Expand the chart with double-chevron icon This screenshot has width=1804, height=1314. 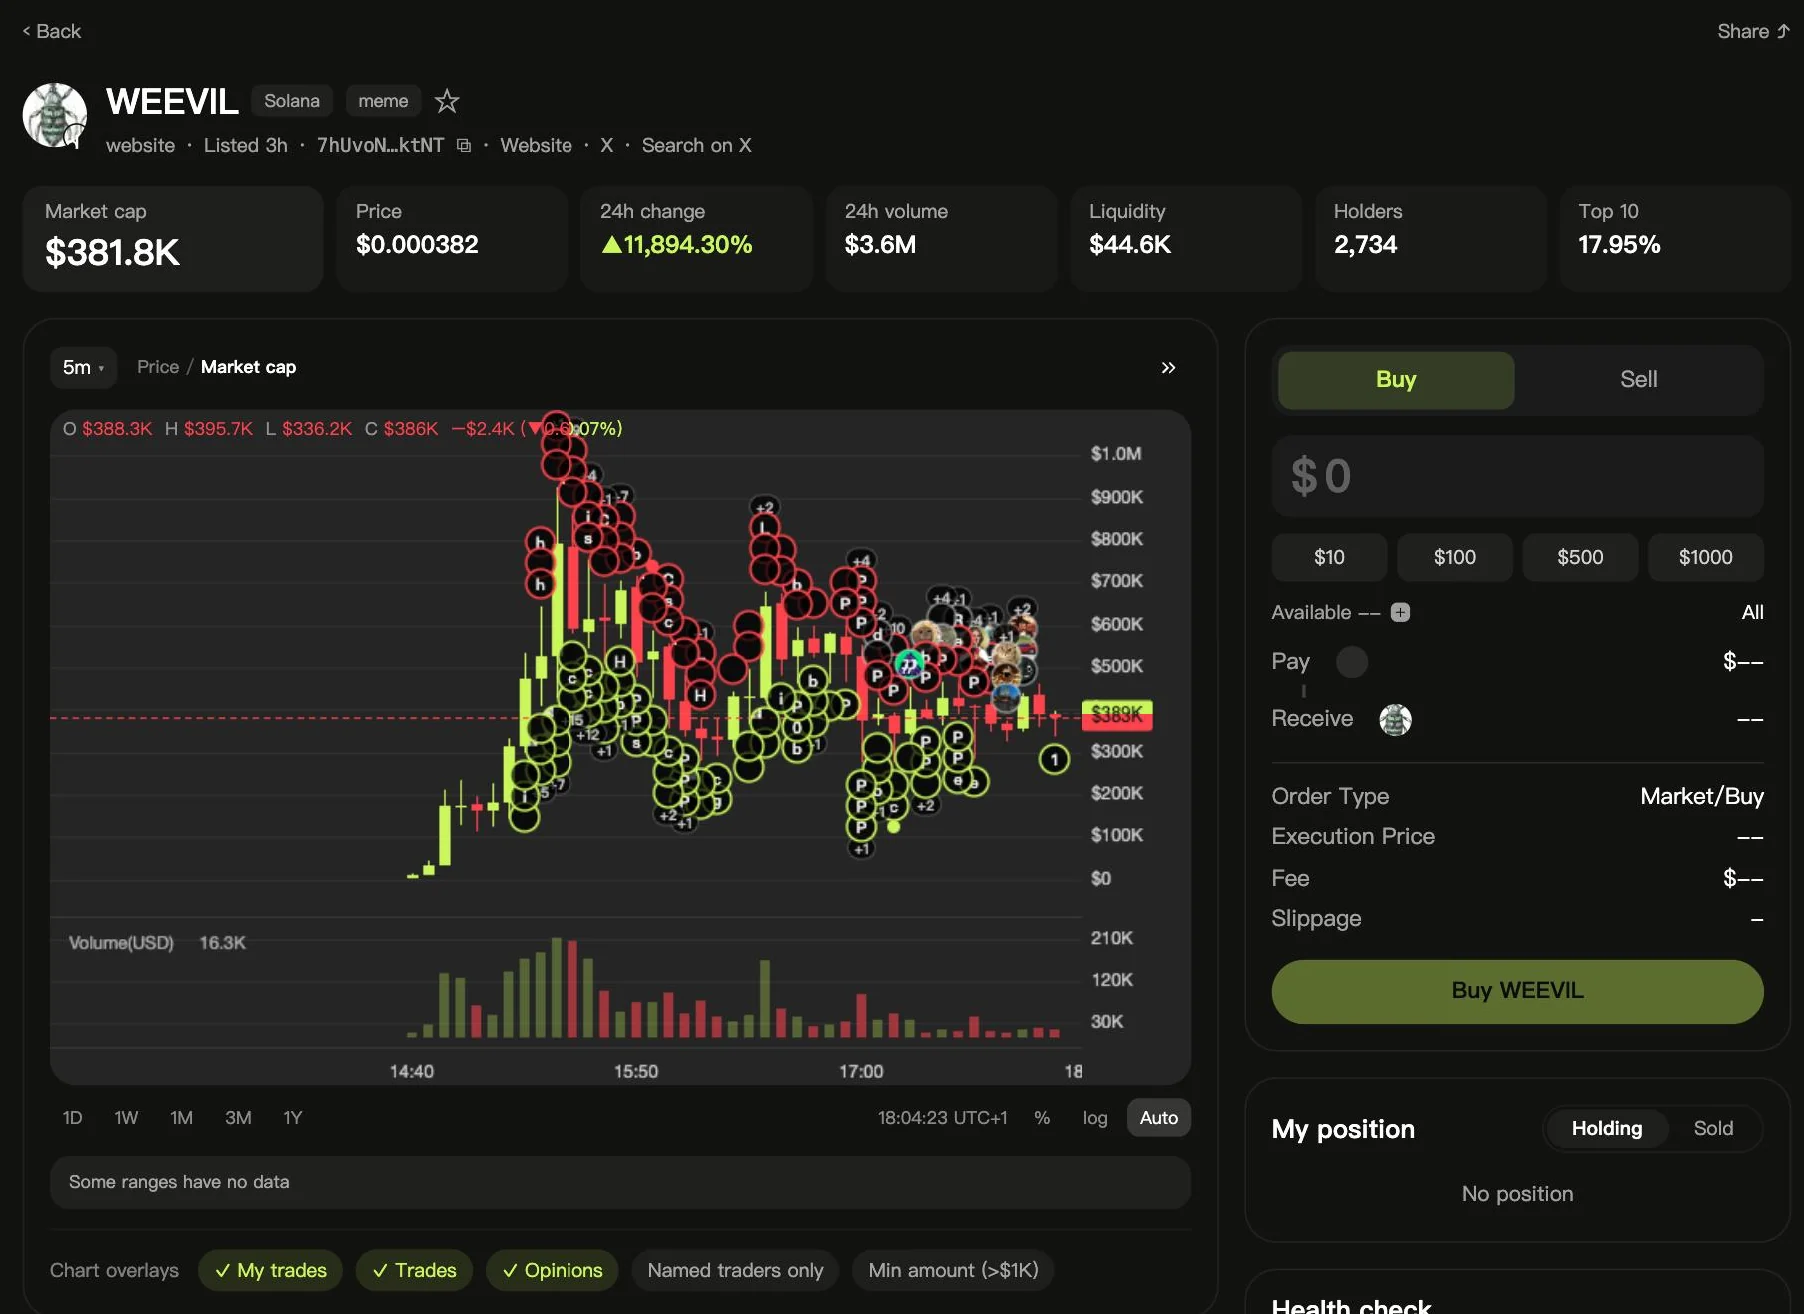1168,368
